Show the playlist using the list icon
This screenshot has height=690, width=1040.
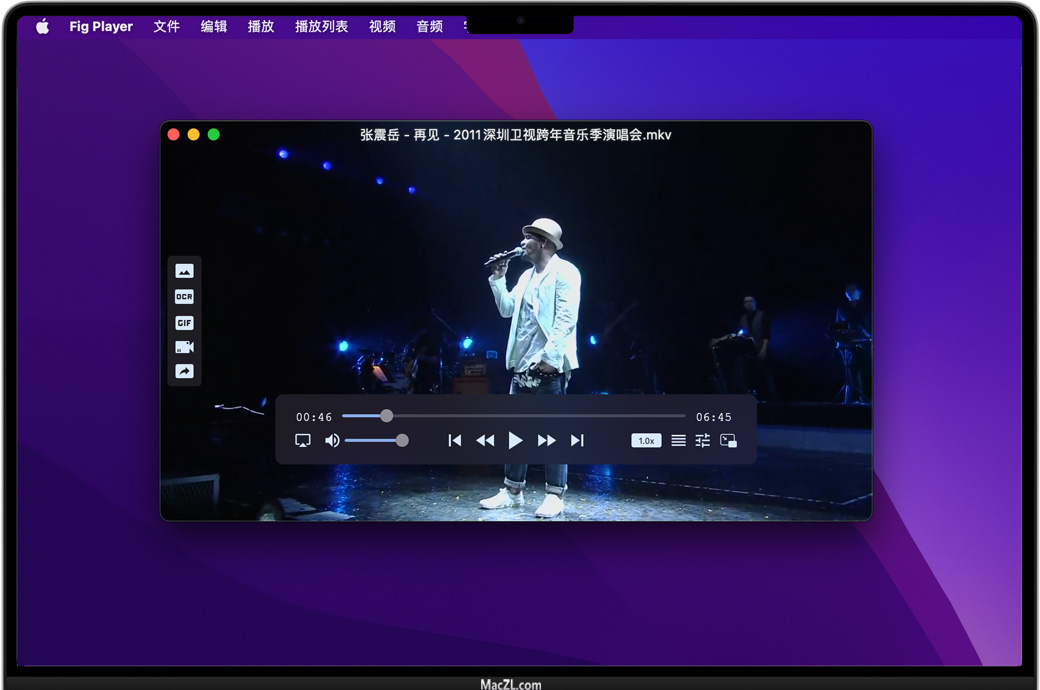[x=678, y=441]
